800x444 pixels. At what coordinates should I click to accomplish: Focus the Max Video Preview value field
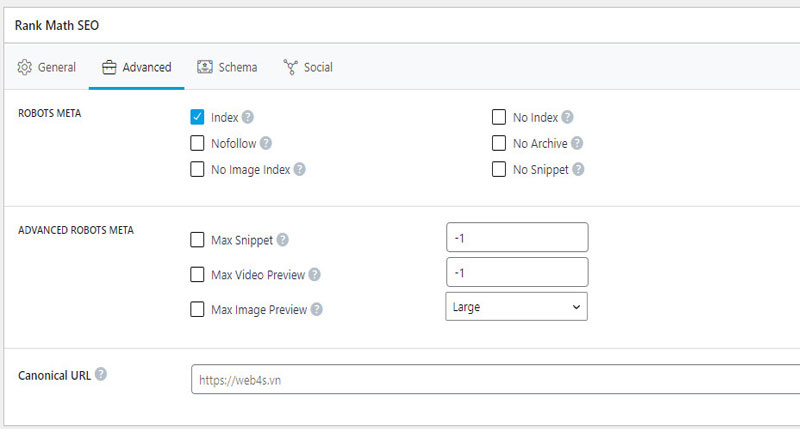pyautogui.click(x=516, y=272)
